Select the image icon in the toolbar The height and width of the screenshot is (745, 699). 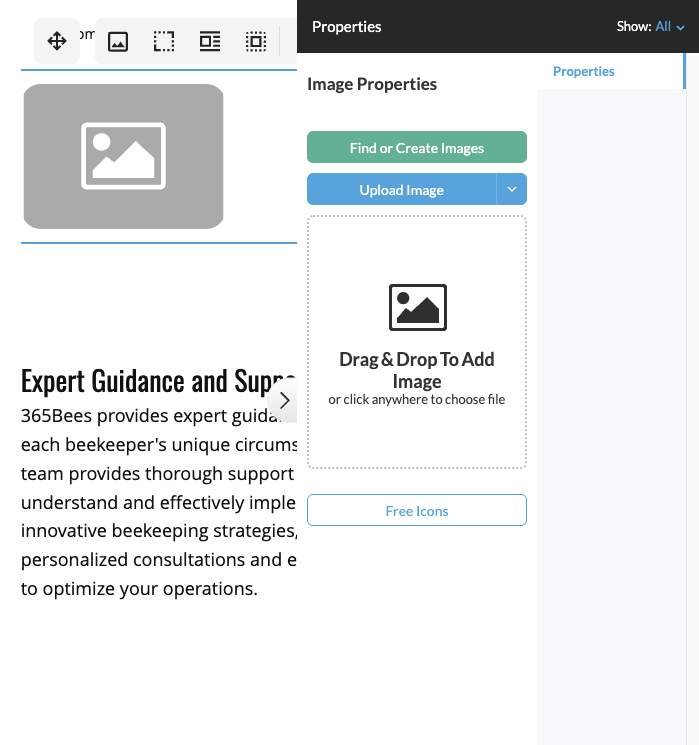(118, 41)
